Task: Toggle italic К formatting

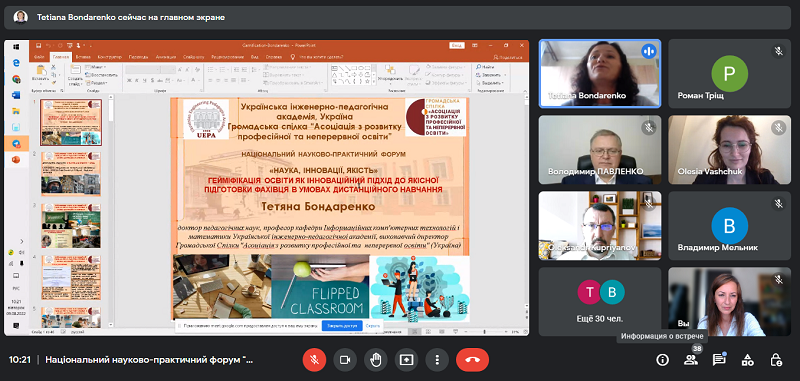Action: point(137,81)
